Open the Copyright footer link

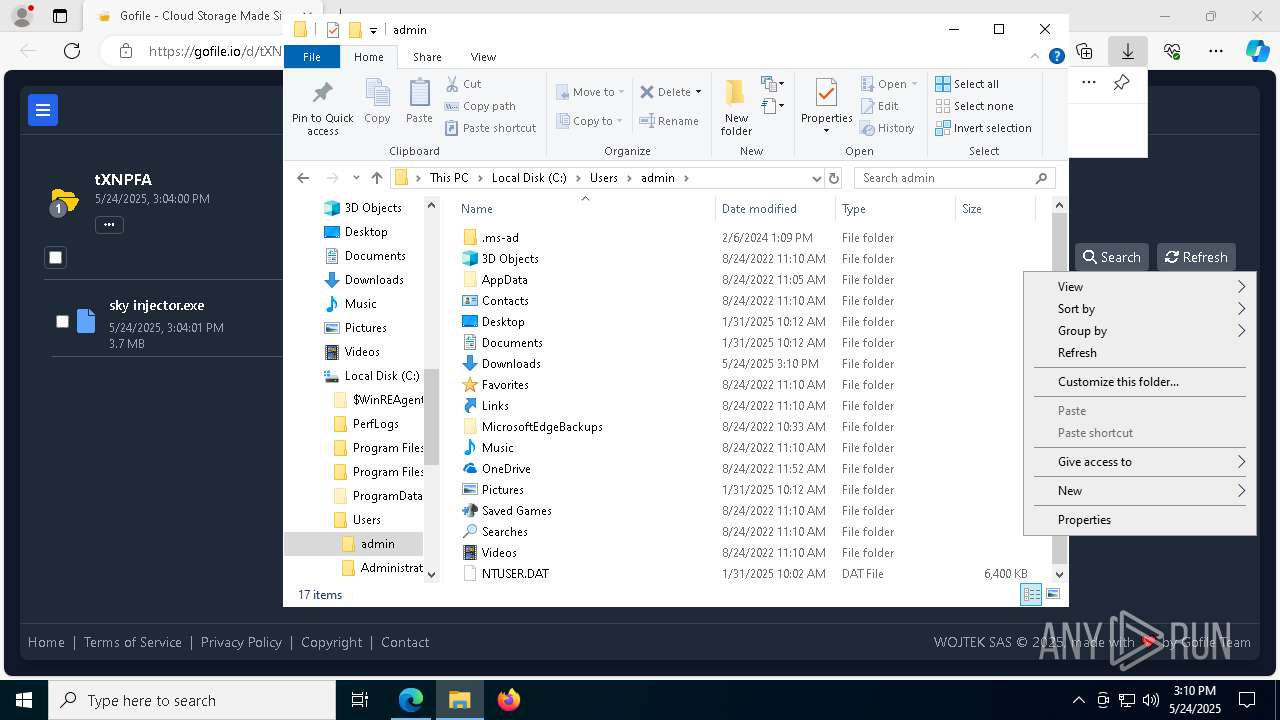[x=332, y=642]
